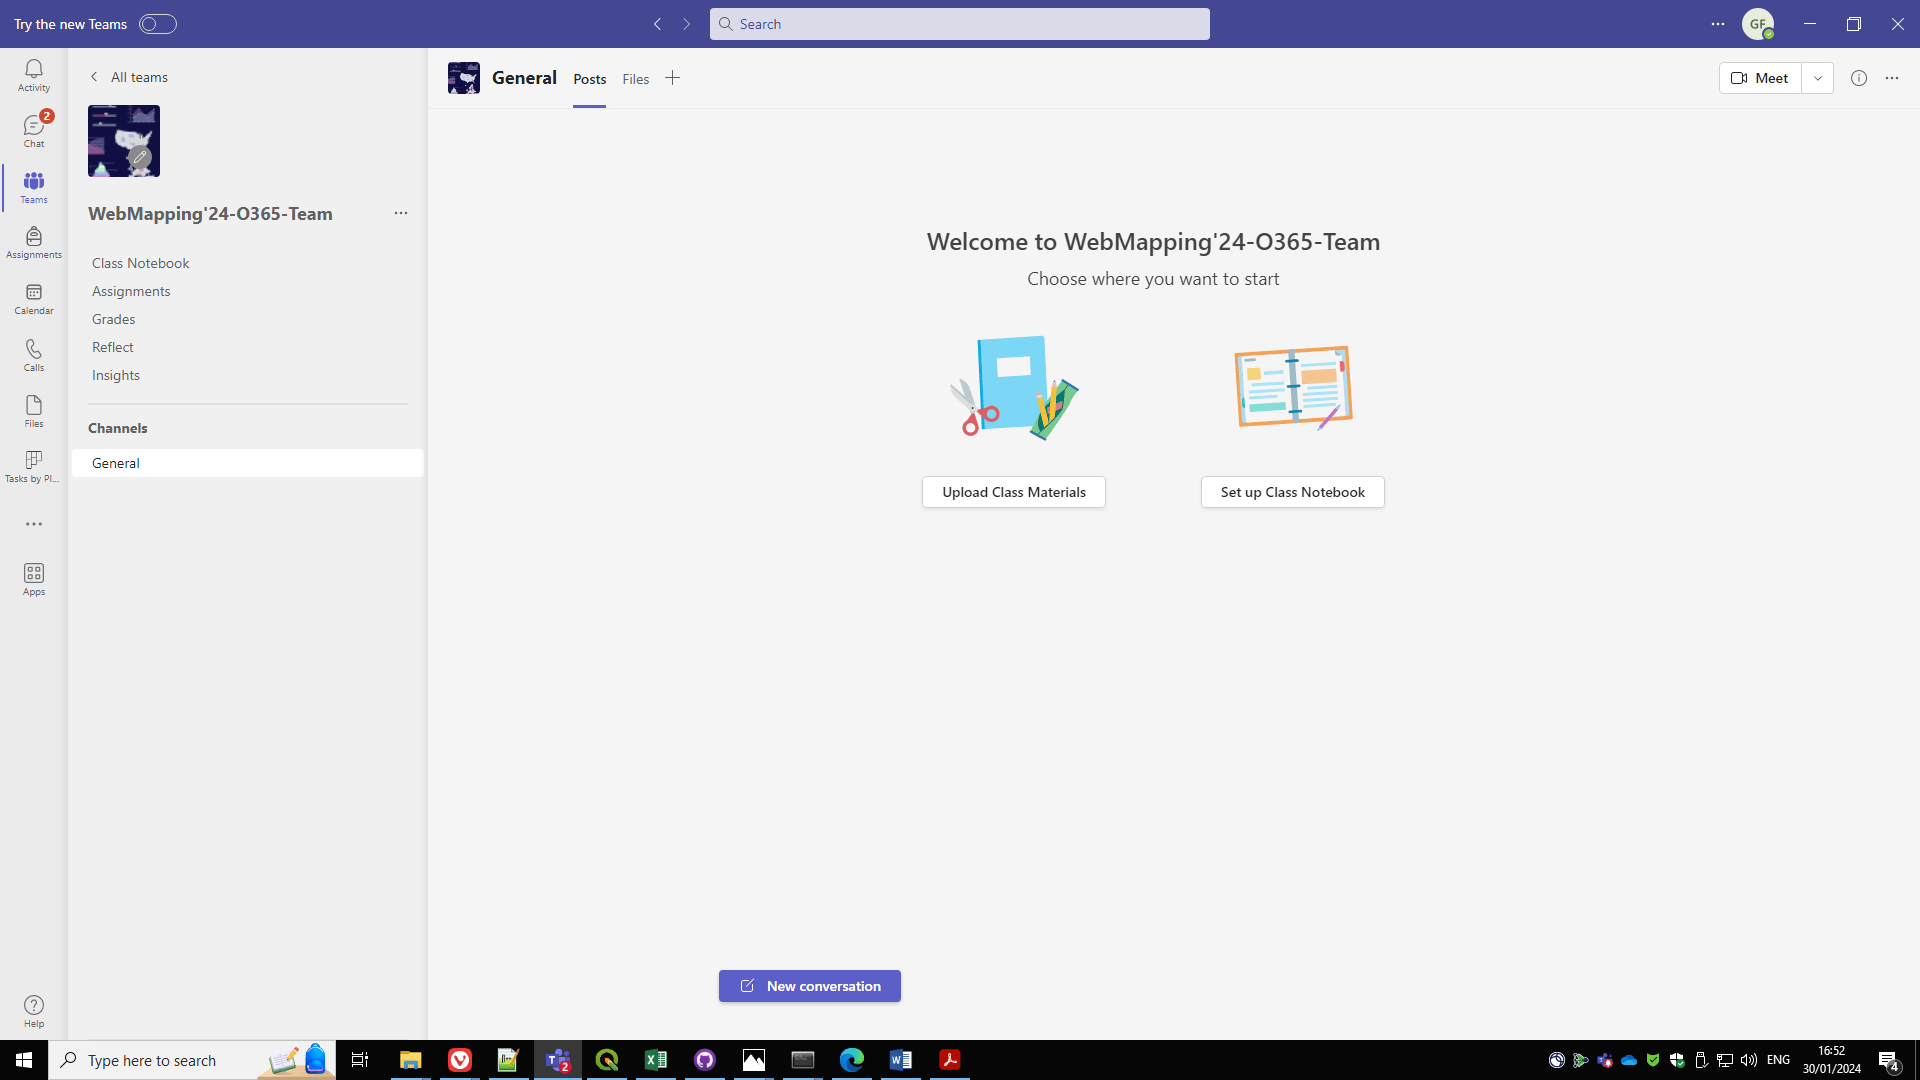Start a New conversation
The height and width of the screenshot is (1080, 1920).
(809, 986)
